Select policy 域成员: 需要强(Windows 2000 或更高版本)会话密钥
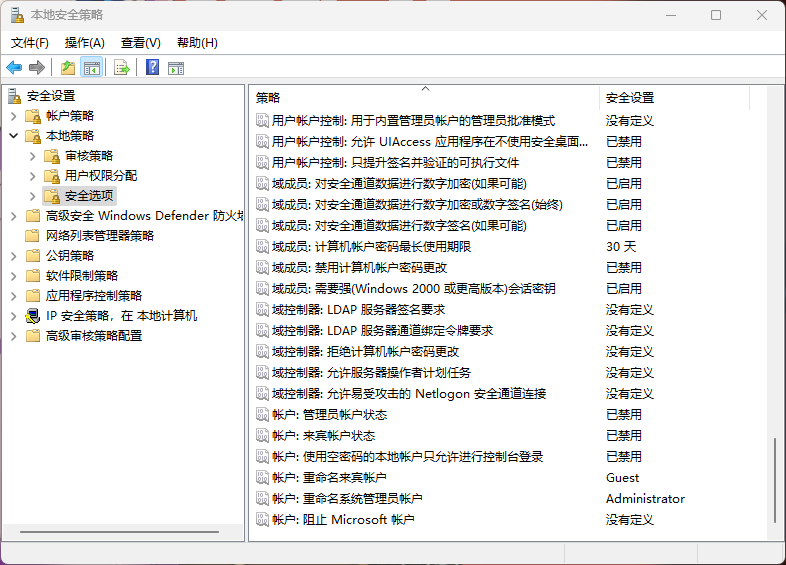 coord(414,289)
